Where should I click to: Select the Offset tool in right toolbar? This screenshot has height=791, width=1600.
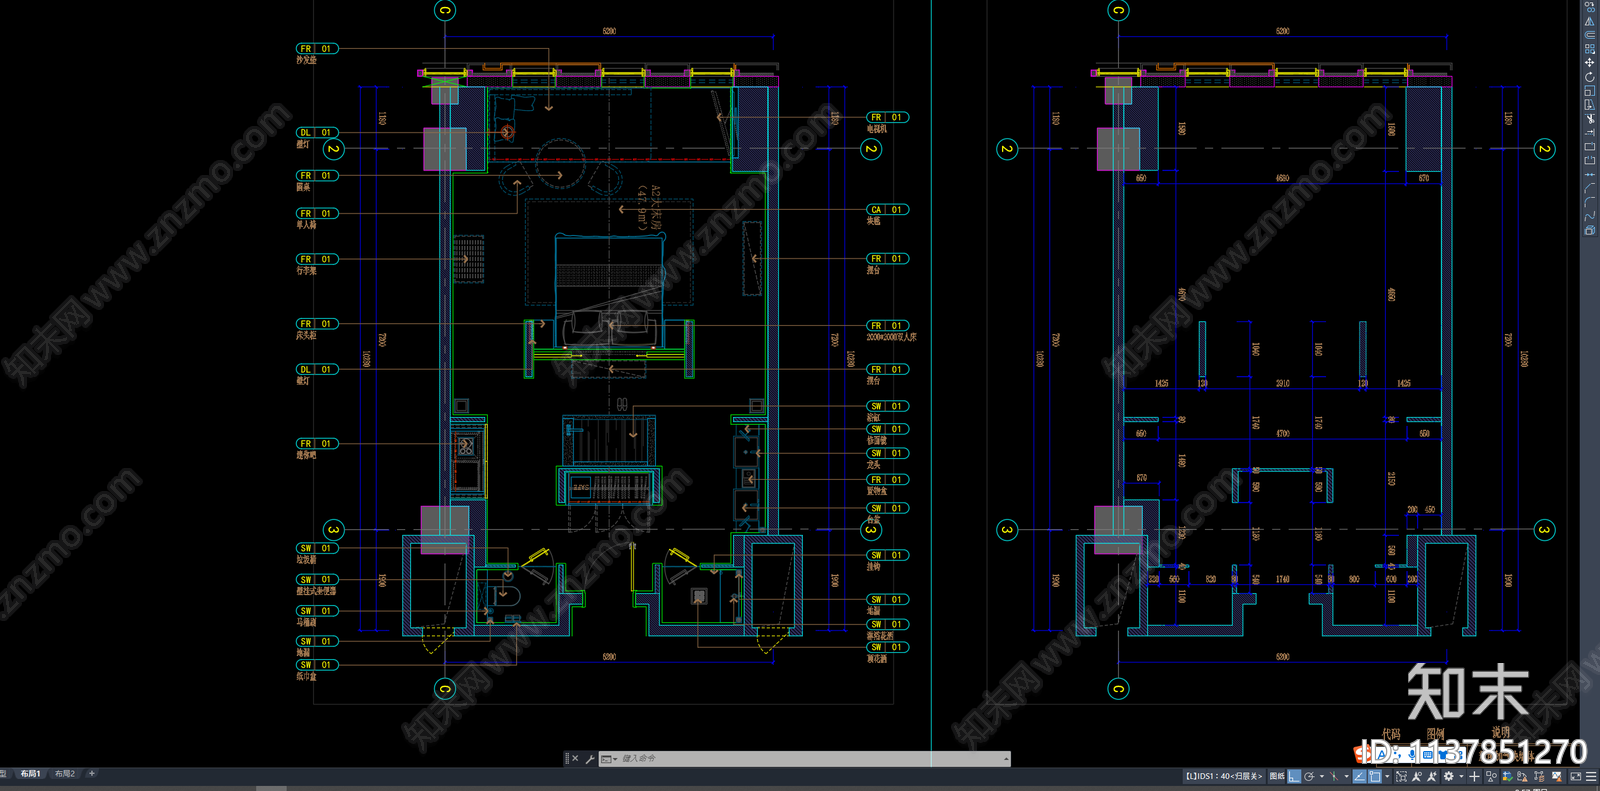pyautogui.click(x=1590, y=35)
